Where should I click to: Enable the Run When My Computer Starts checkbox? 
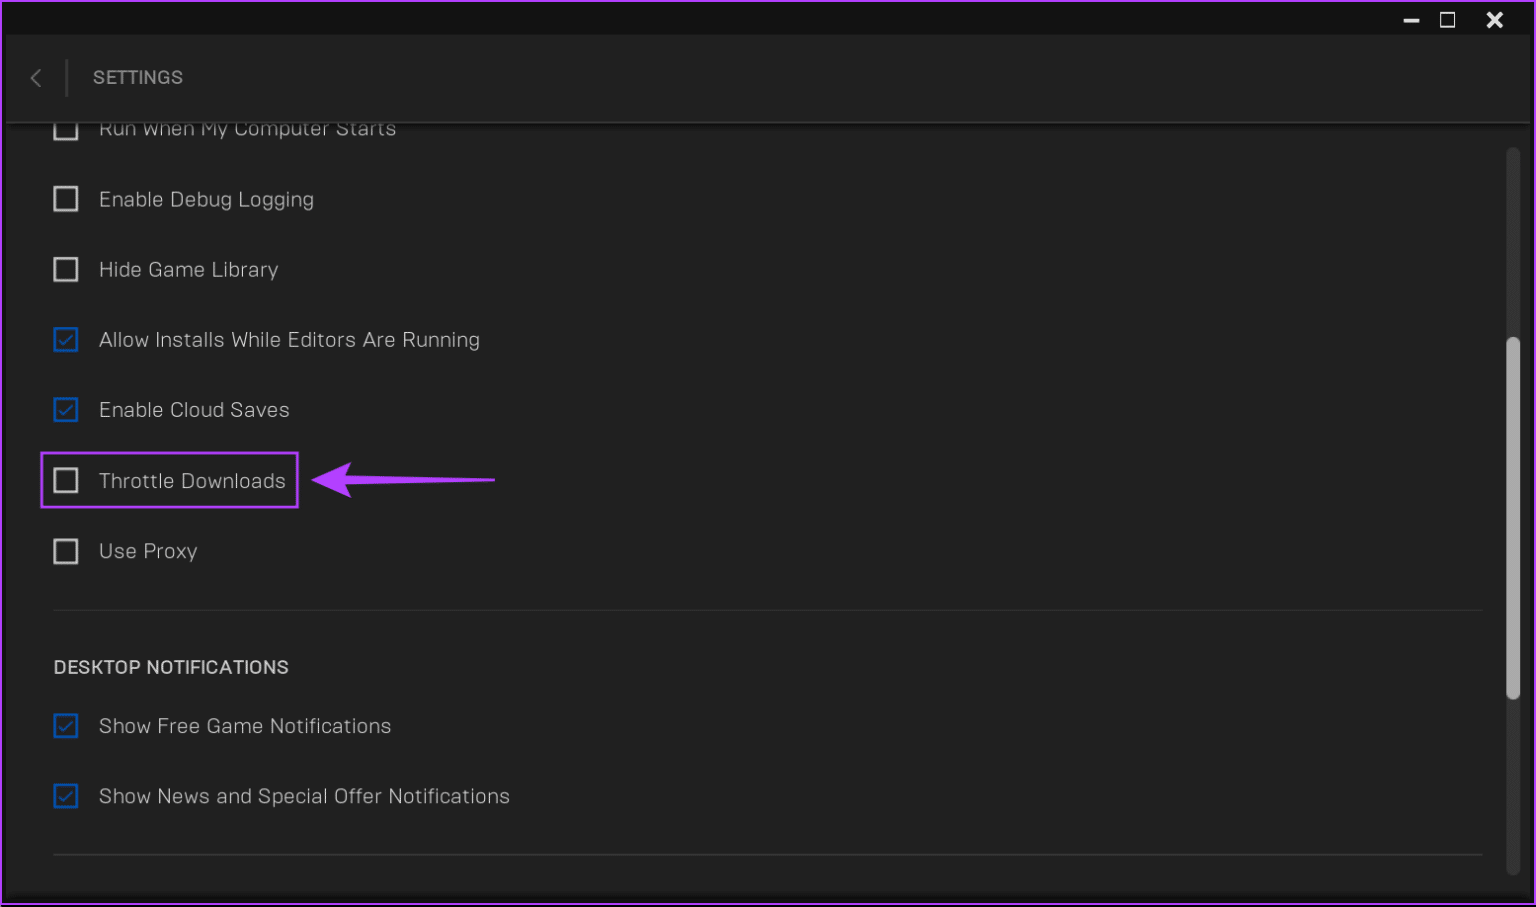tap(66, 130)
